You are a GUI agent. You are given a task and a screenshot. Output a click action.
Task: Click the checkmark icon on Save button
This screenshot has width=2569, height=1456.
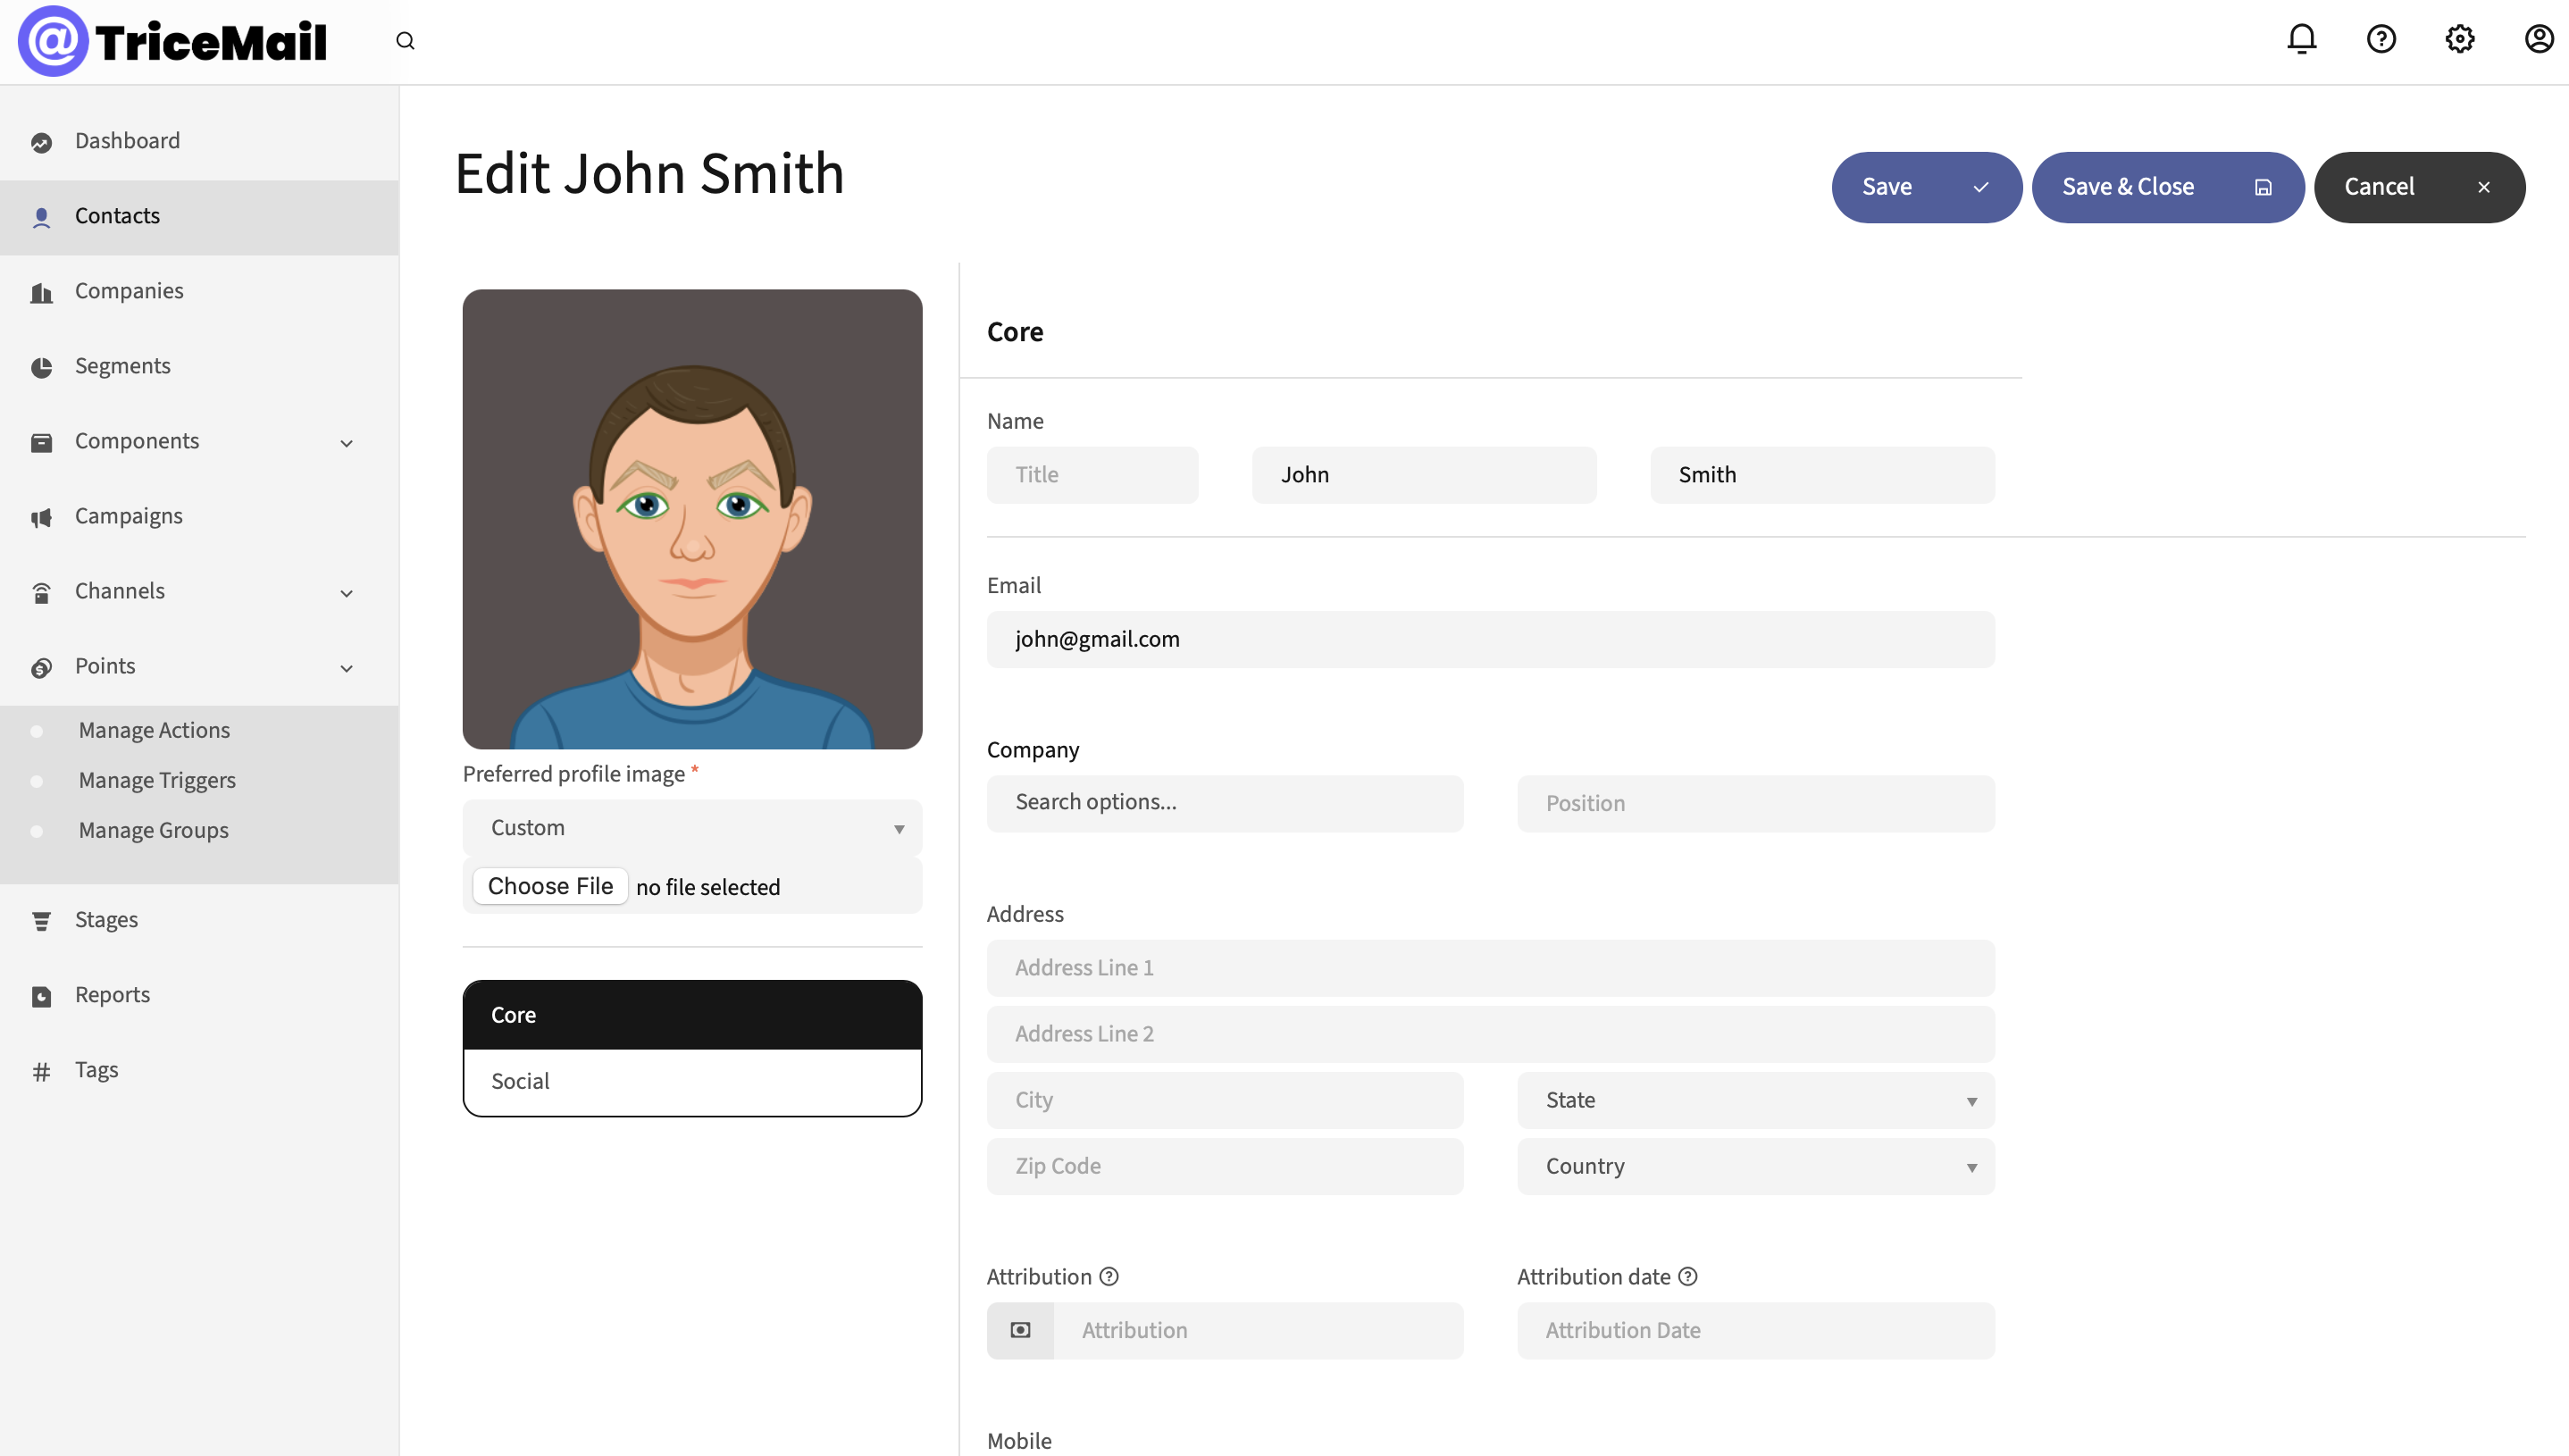1980,187
